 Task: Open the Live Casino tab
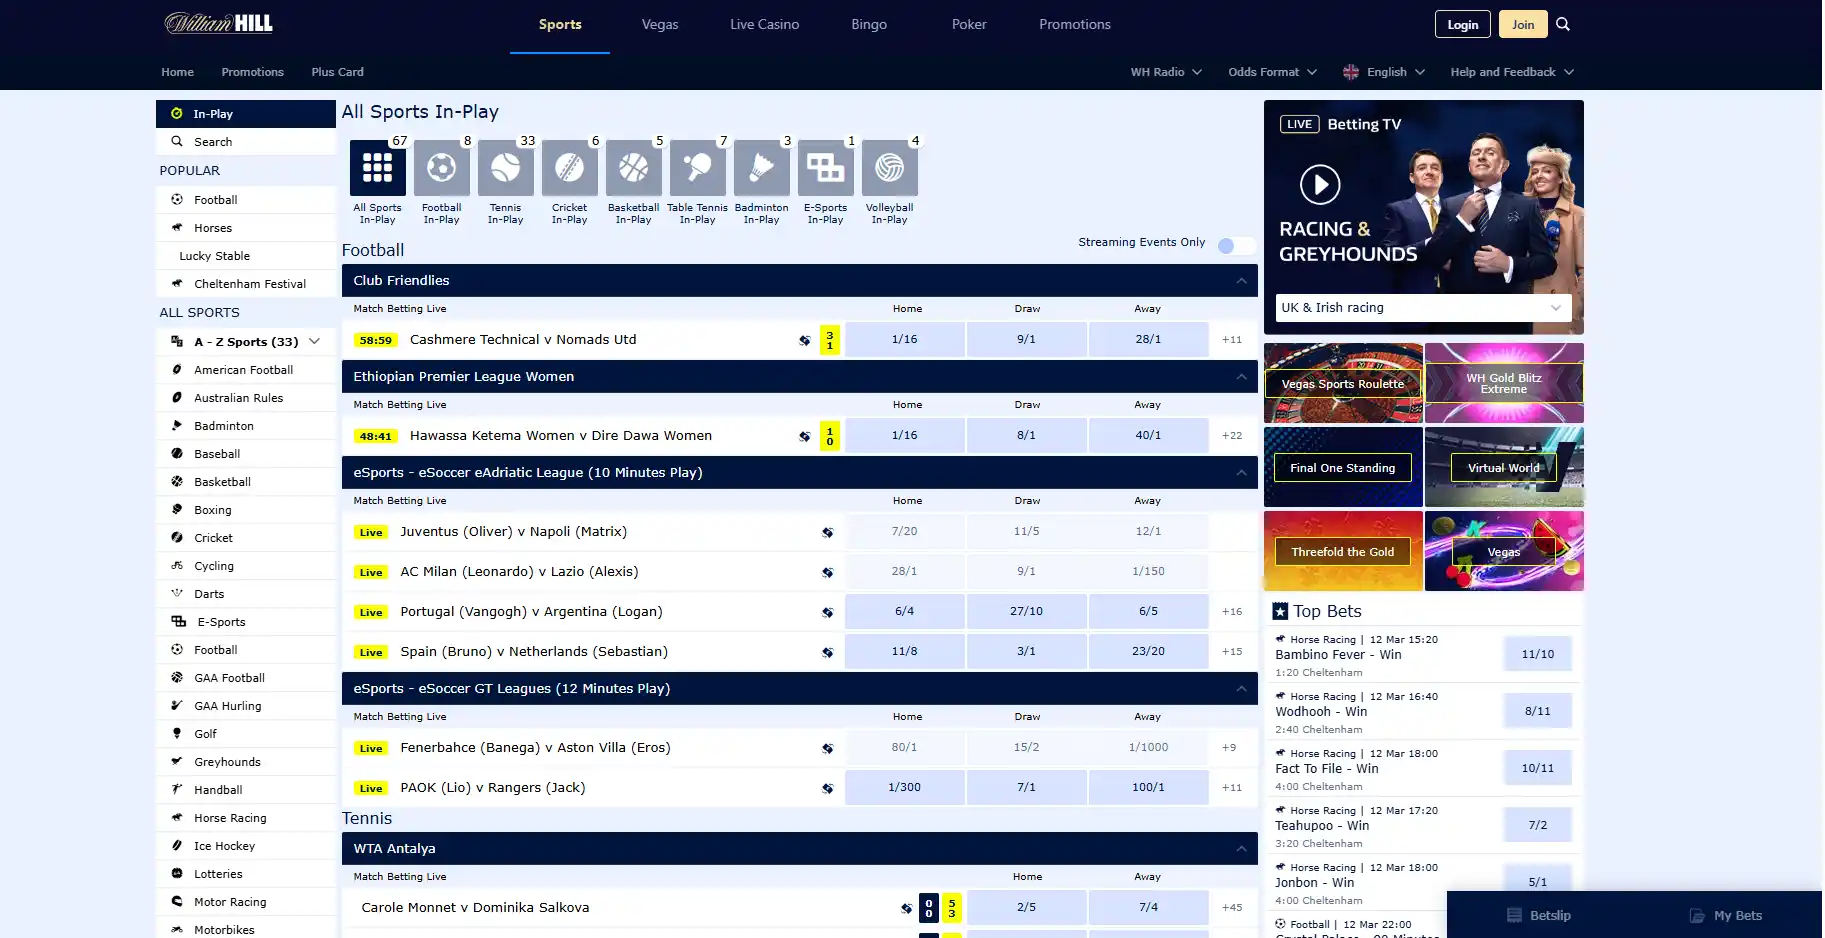tap(764, 25)
